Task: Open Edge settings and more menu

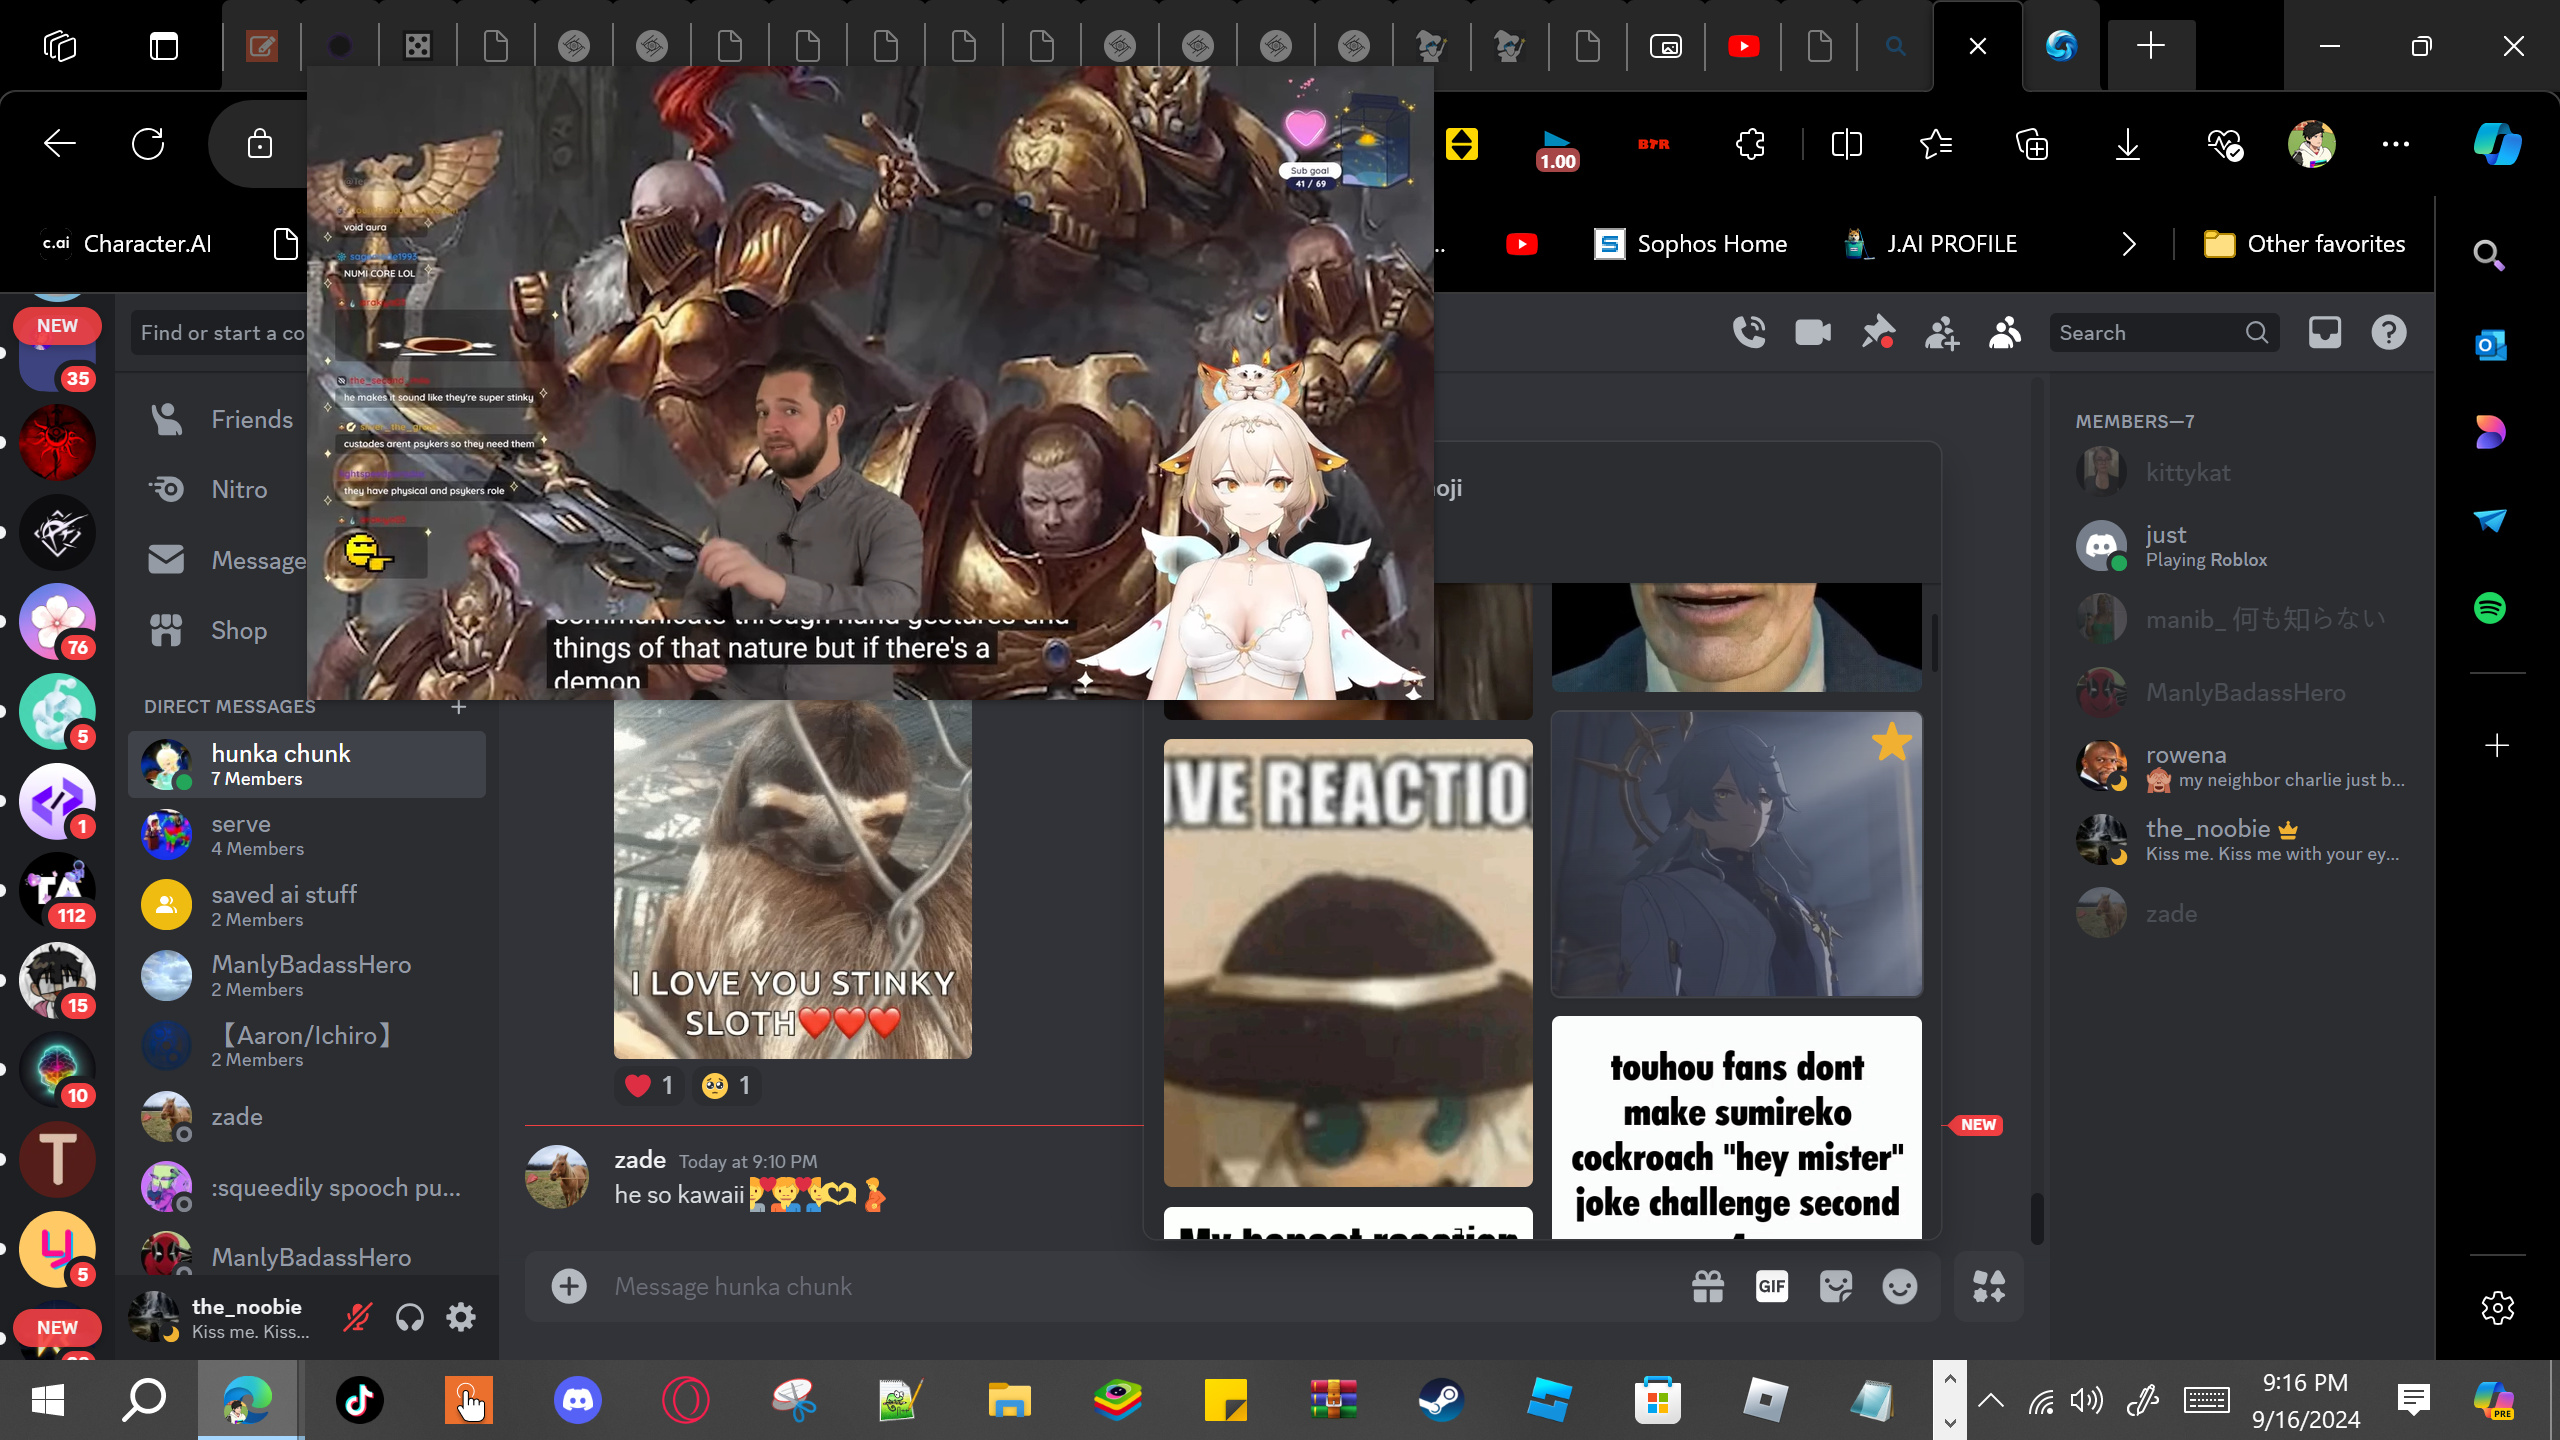Action: [x=2396, y=144]
